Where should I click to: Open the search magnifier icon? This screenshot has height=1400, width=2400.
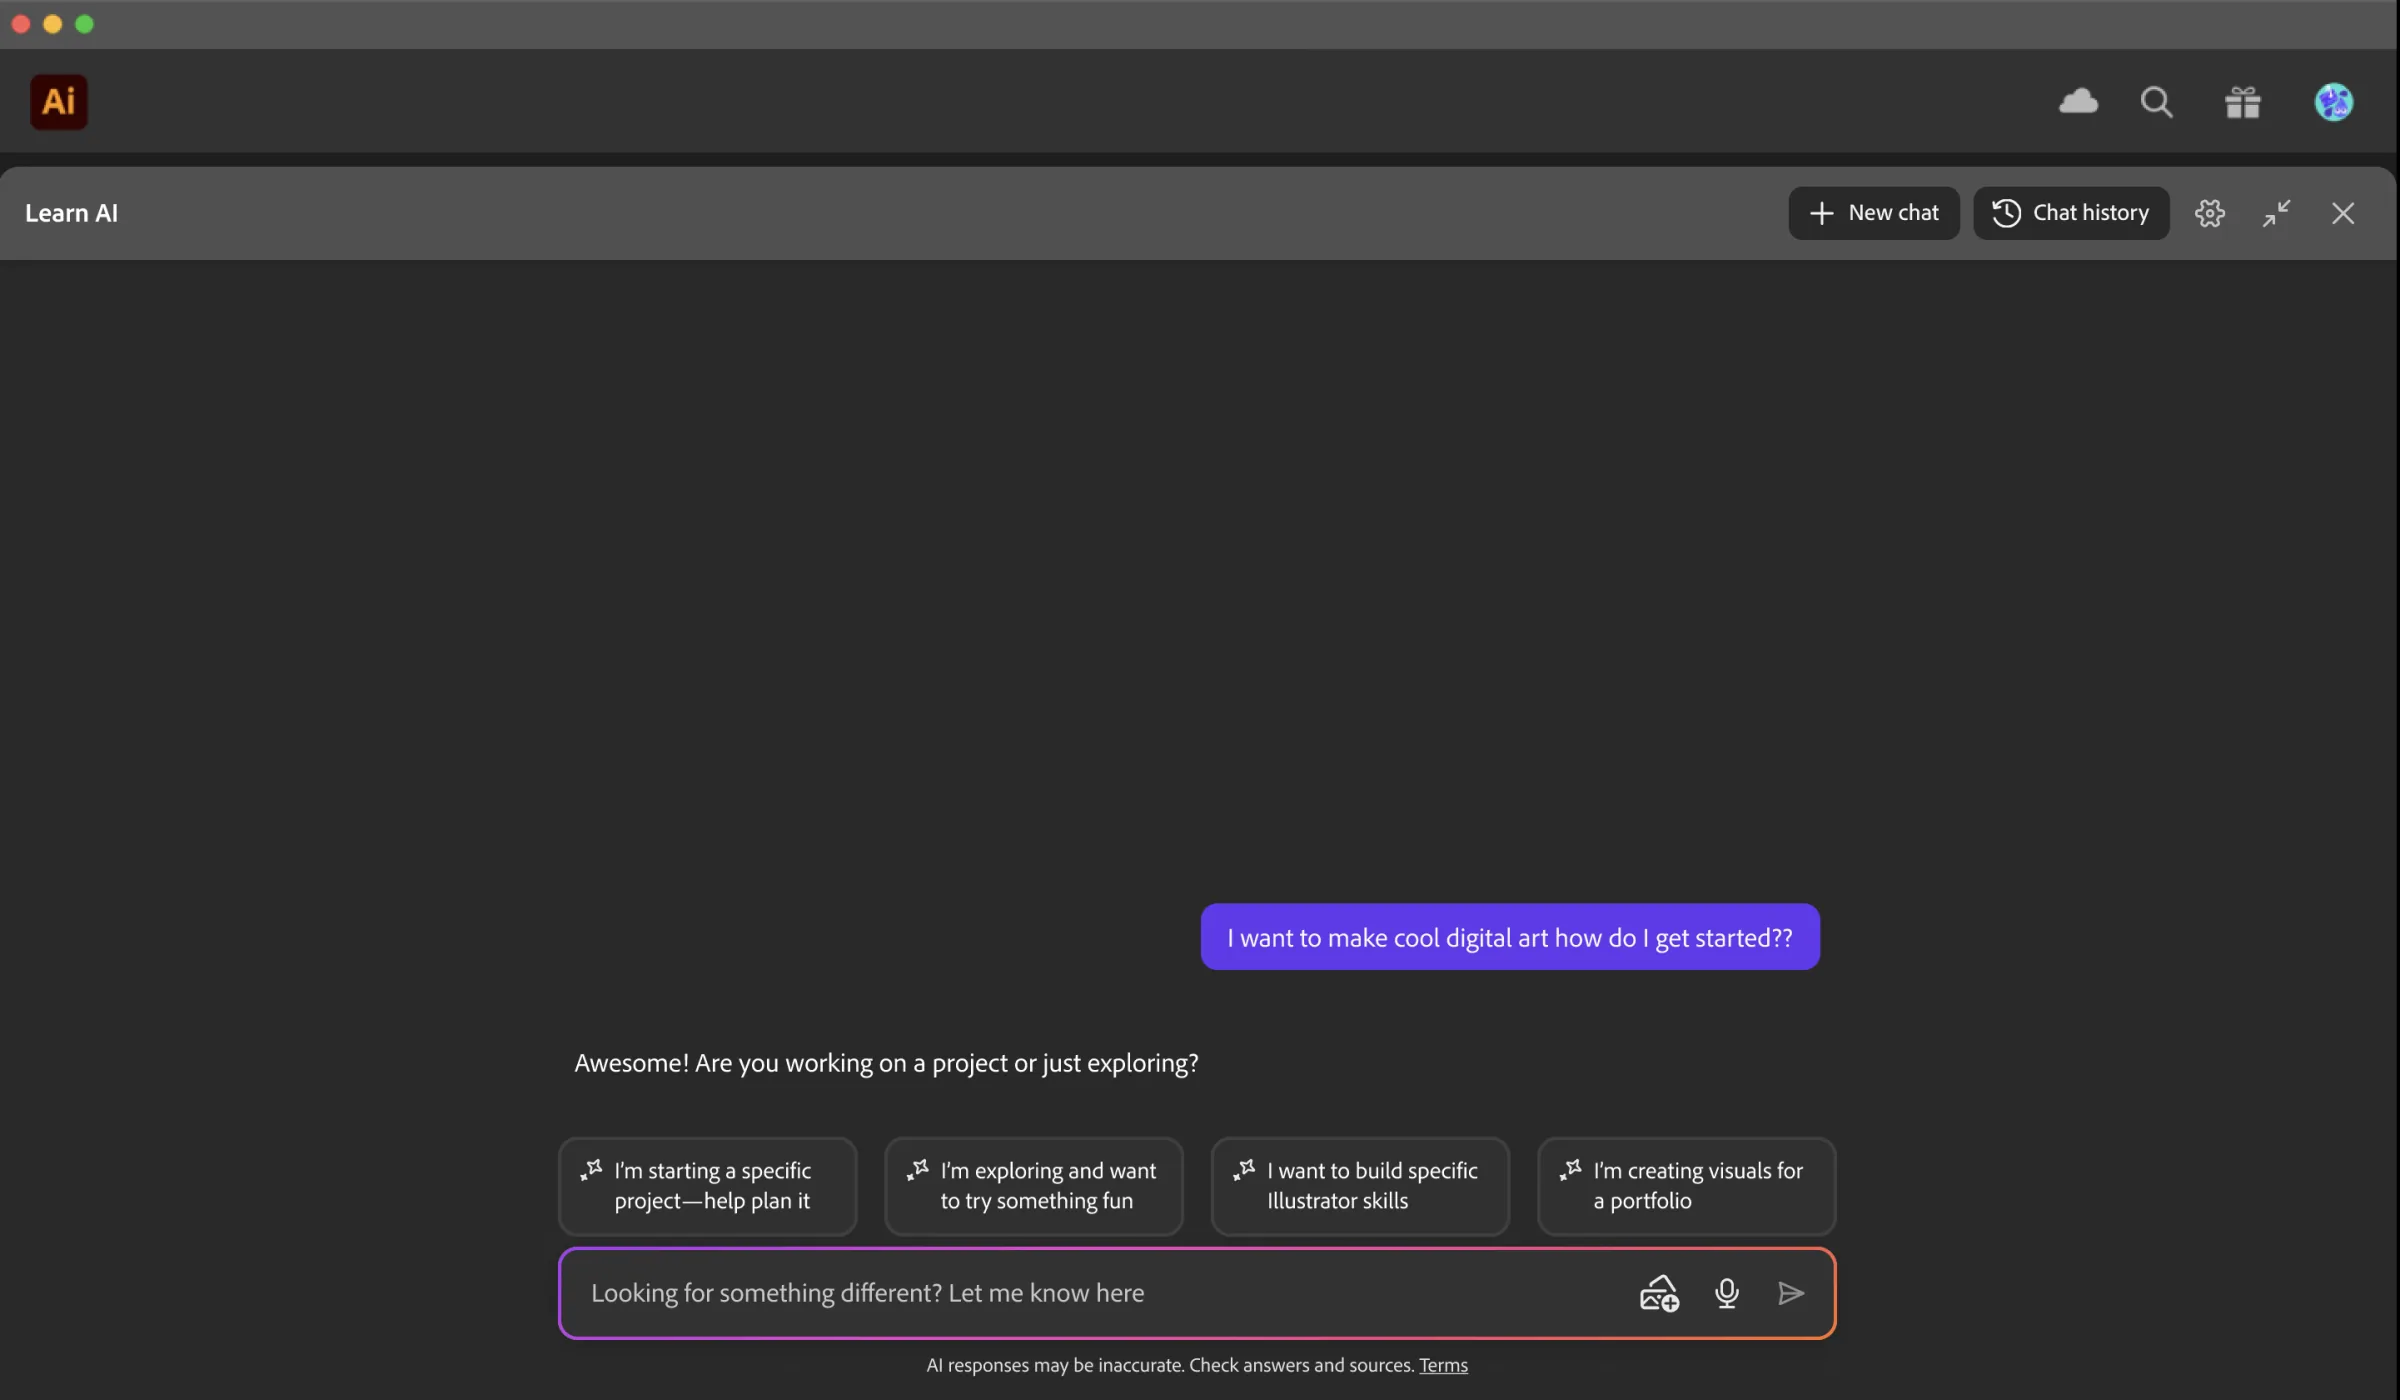point(2156,102)
